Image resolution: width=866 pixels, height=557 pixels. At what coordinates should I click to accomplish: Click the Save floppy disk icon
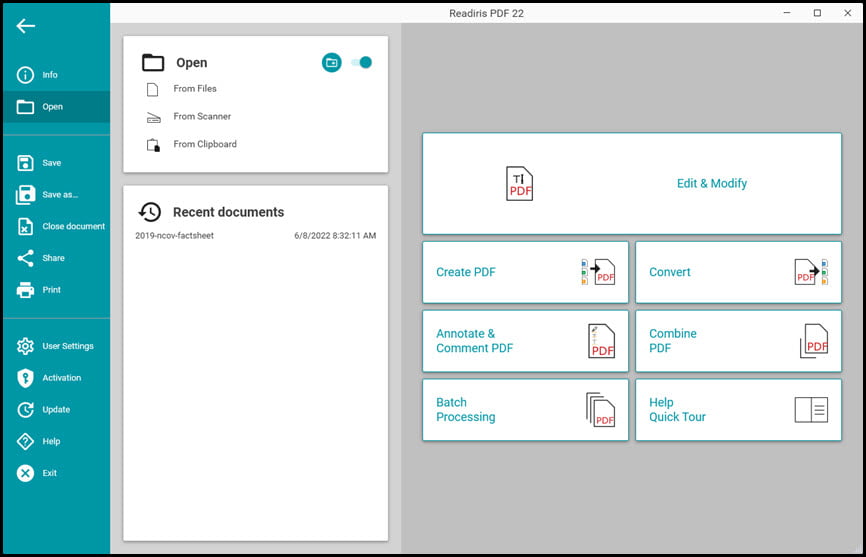point(25,163)
